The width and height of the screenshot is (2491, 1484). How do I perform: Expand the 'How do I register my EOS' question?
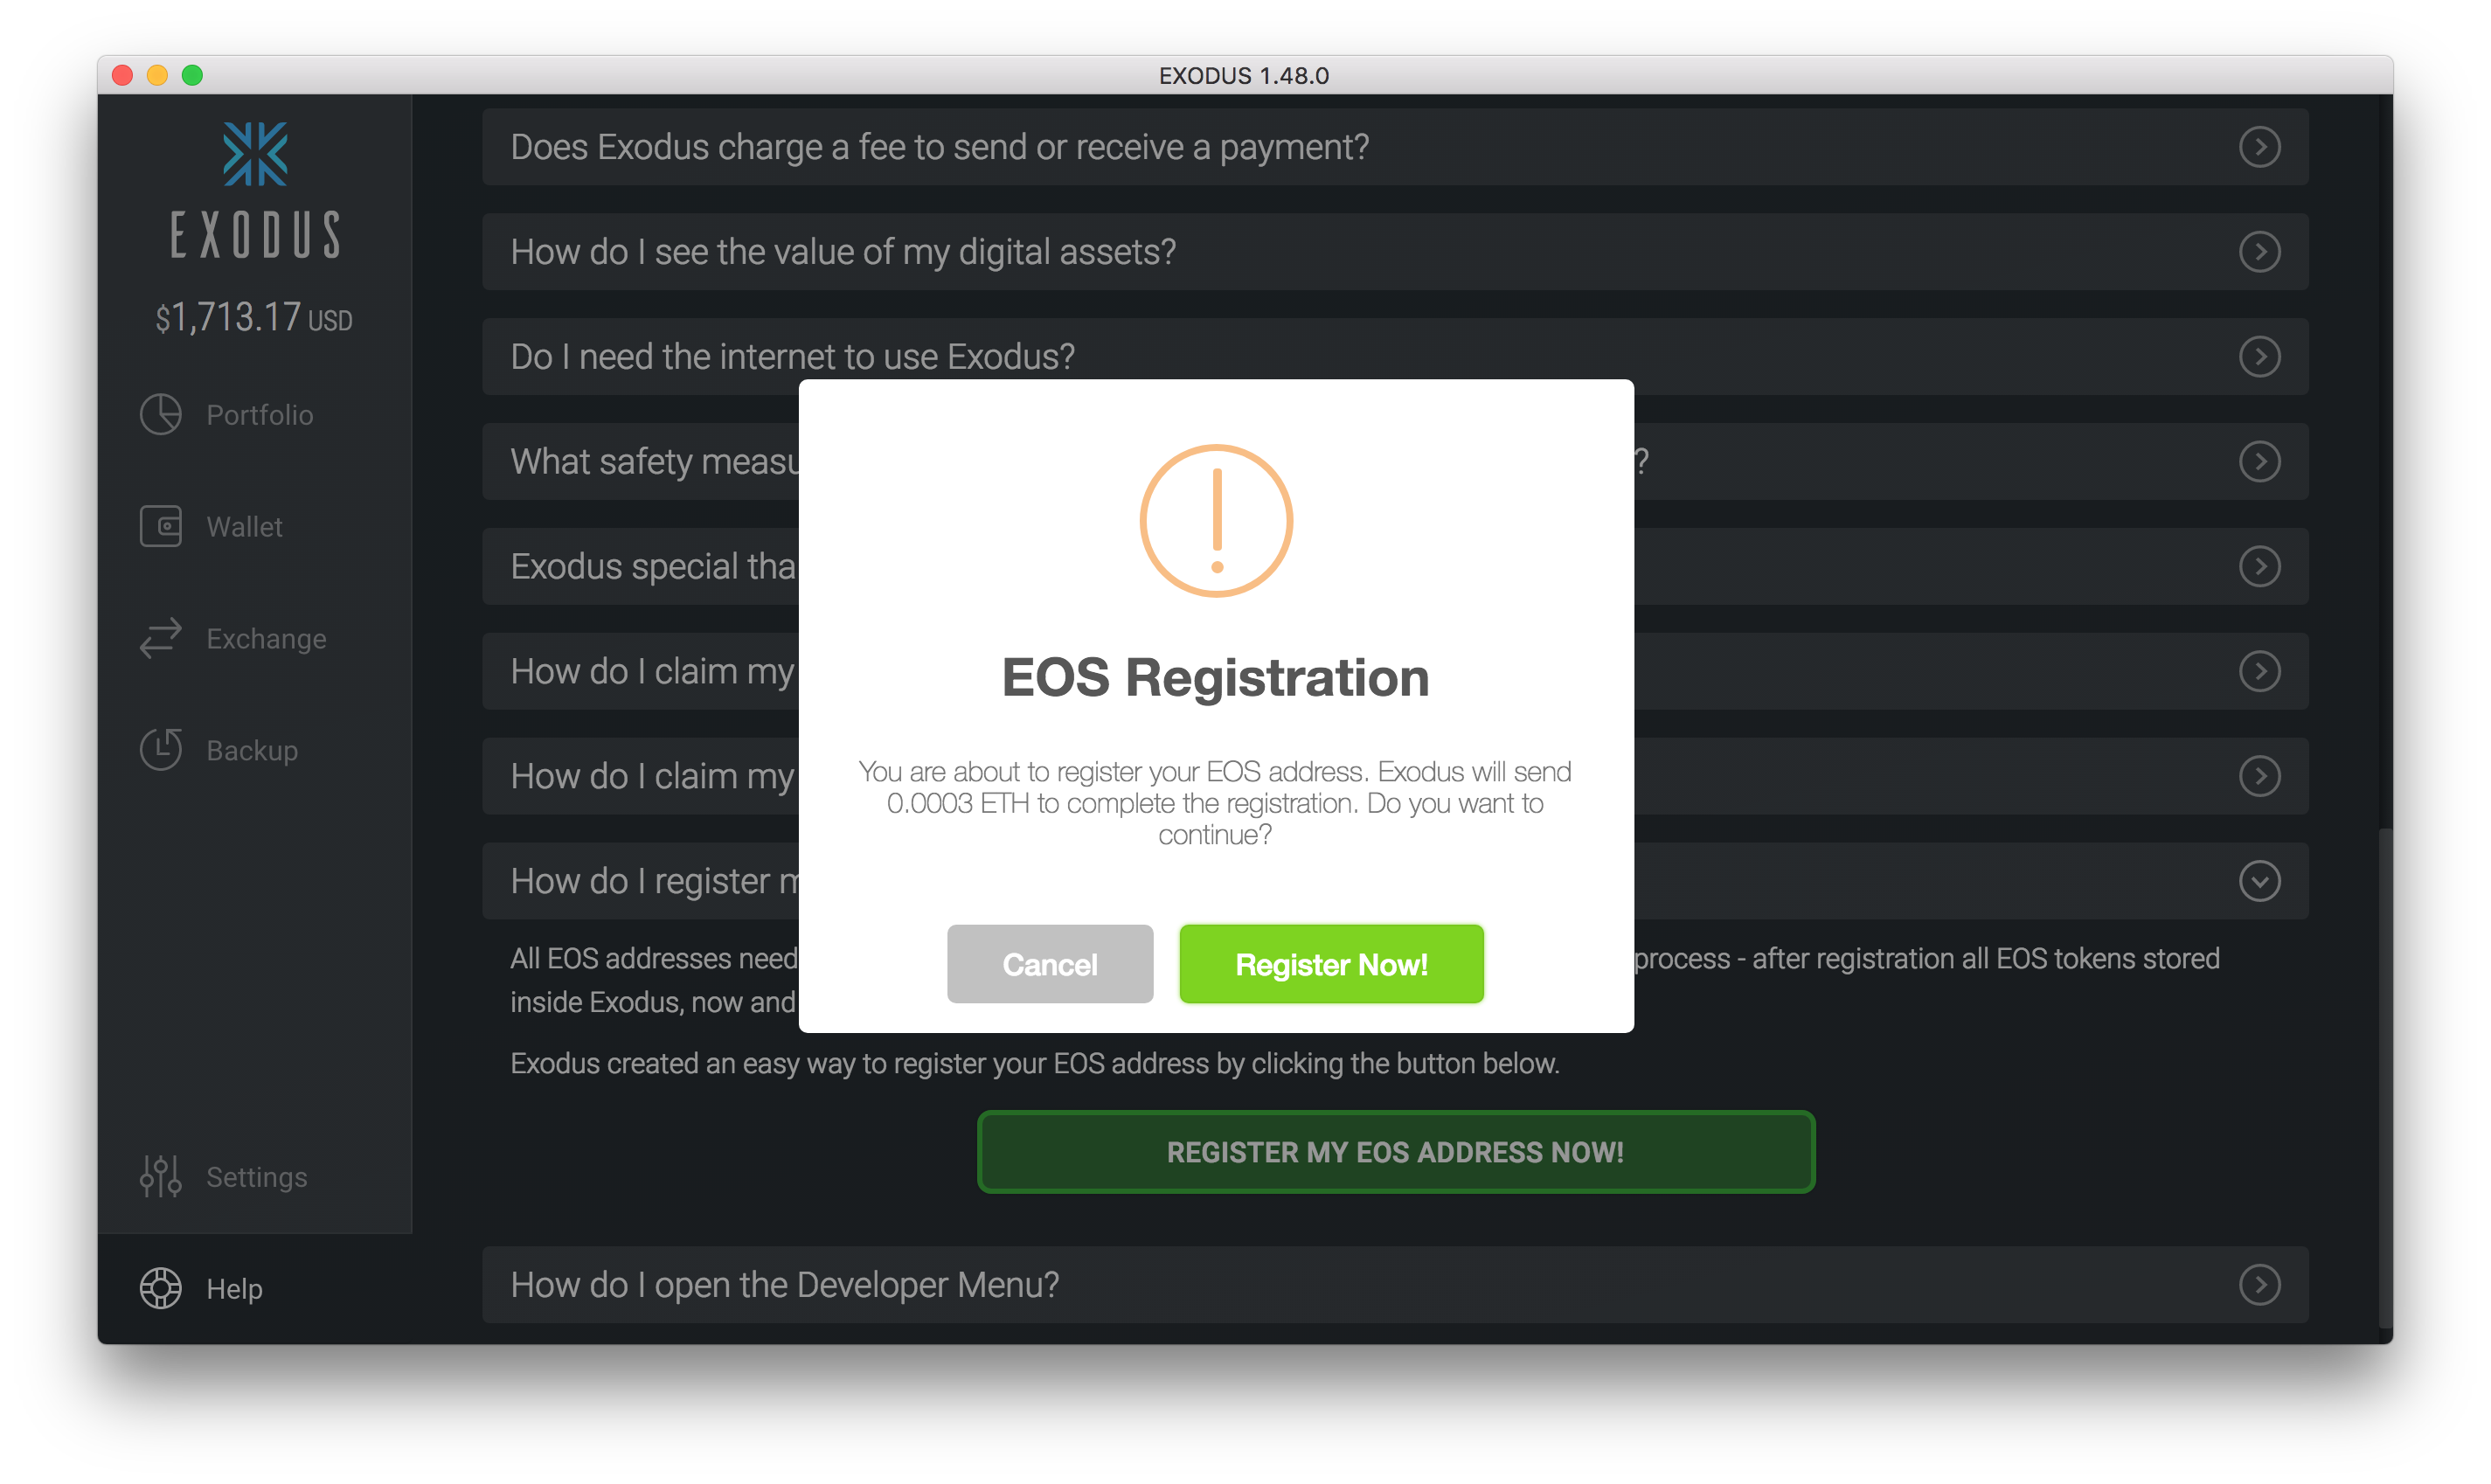2263,880
